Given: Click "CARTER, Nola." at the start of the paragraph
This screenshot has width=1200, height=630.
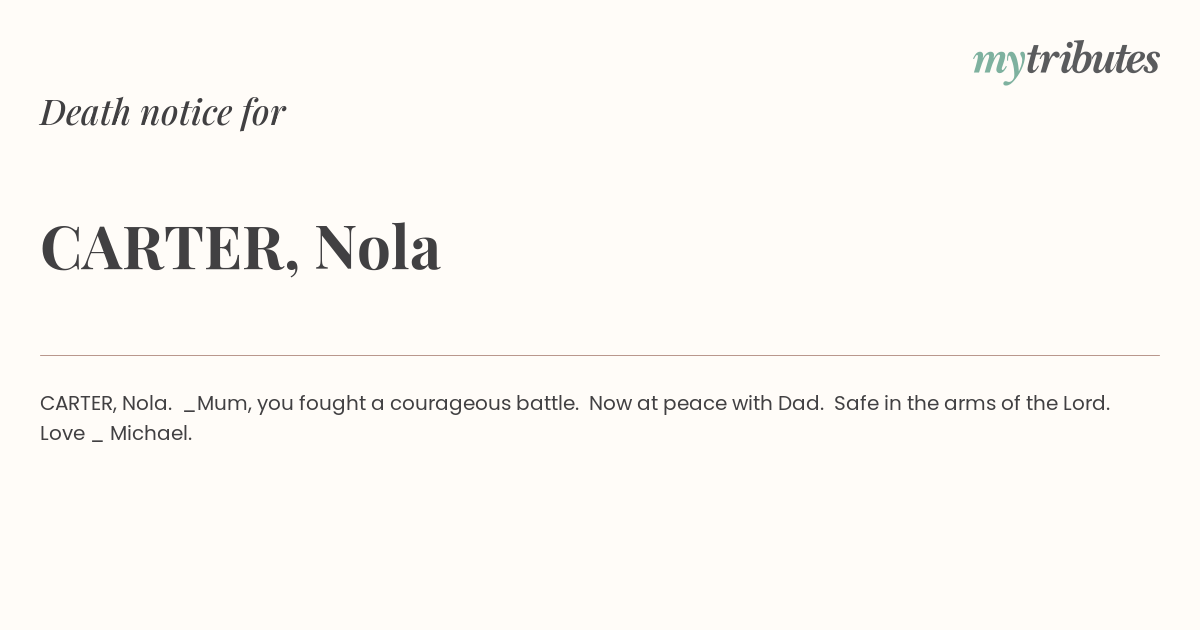Looking at the screenshot, I should point(106,403).
